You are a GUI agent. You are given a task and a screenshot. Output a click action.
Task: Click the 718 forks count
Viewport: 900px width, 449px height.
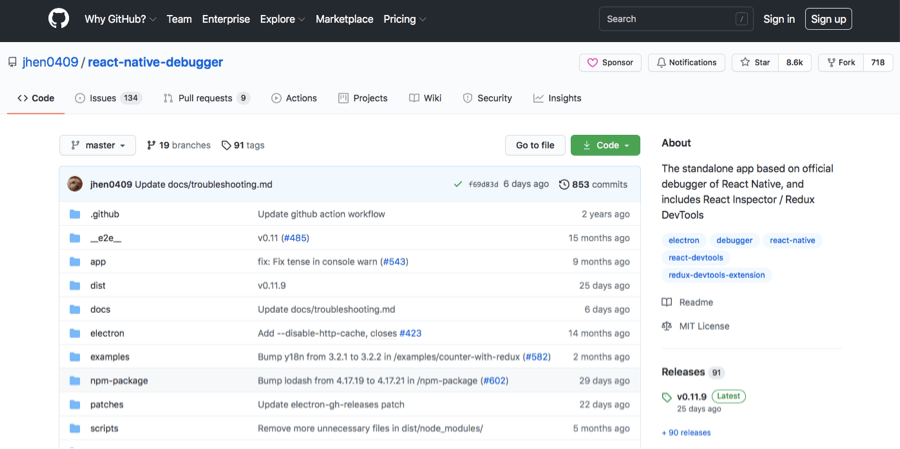click(x=878, y=63)
